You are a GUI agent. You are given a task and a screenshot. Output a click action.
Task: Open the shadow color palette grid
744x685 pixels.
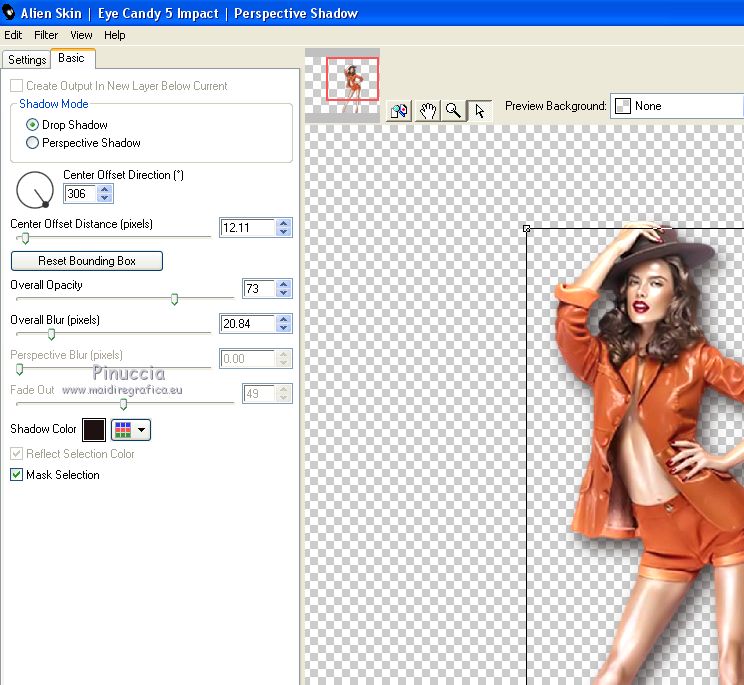point(131,430)
